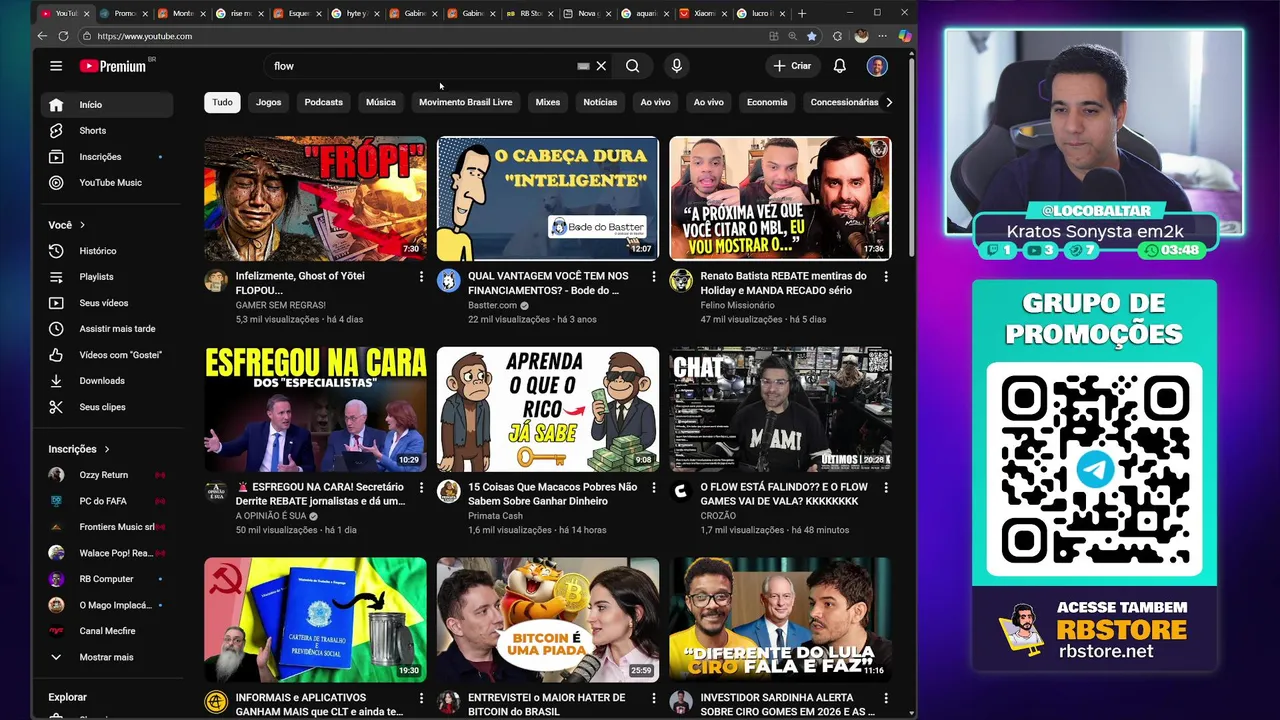This screenshot has width=1280, height=720.
Task: Open options menu for 15 Coisas video
Action: pyautogui.click(x=654, y=487)
